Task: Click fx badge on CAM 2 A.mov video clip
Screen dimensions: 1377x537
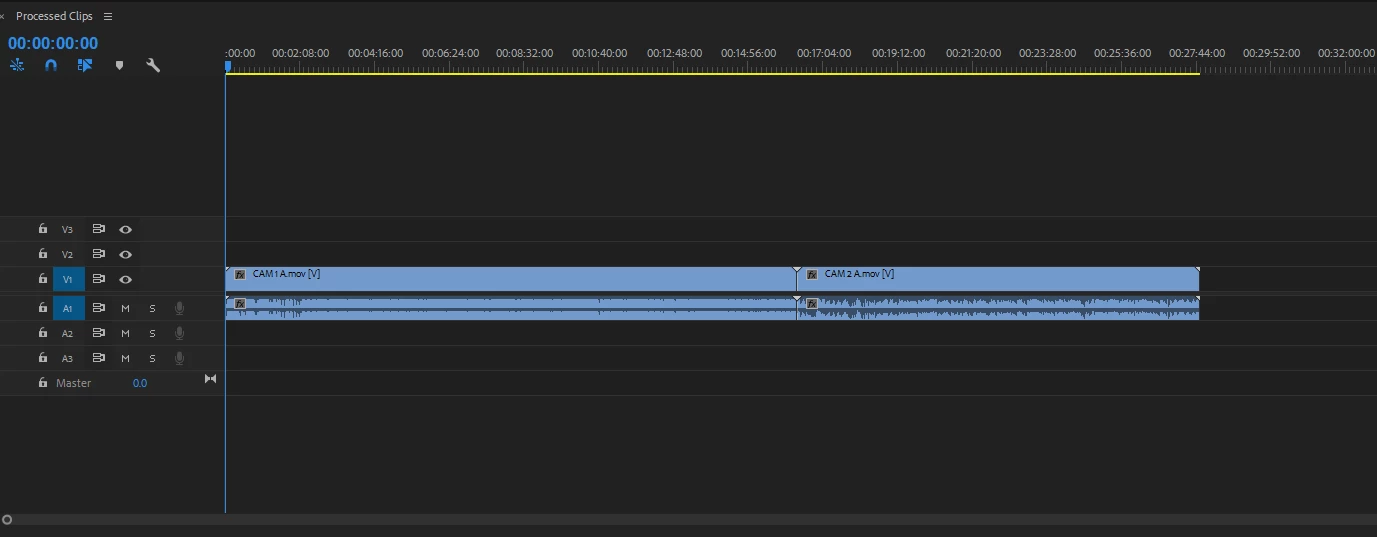Action: coord(812,274)
